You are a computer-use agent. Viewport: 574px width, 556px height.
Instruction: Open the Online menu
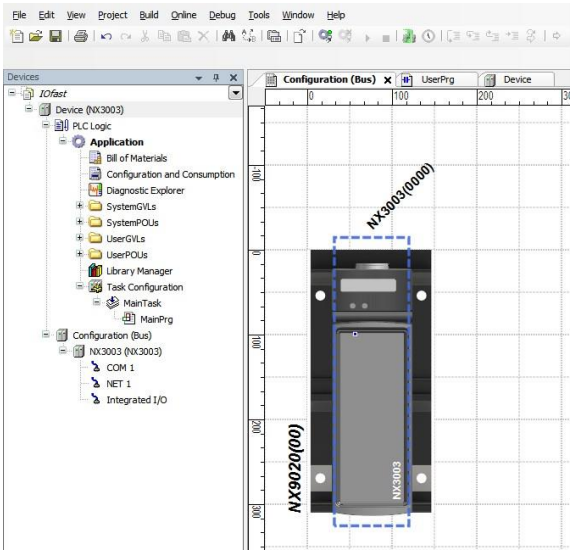183,15
